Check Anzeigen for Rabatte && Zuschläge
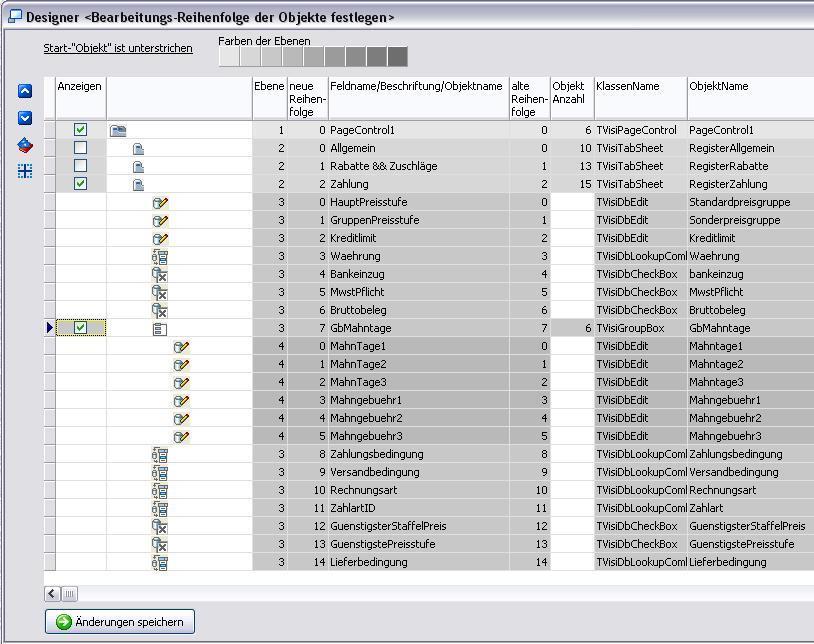The height and width of the screenshot is (644, 814). pos(81,166)
